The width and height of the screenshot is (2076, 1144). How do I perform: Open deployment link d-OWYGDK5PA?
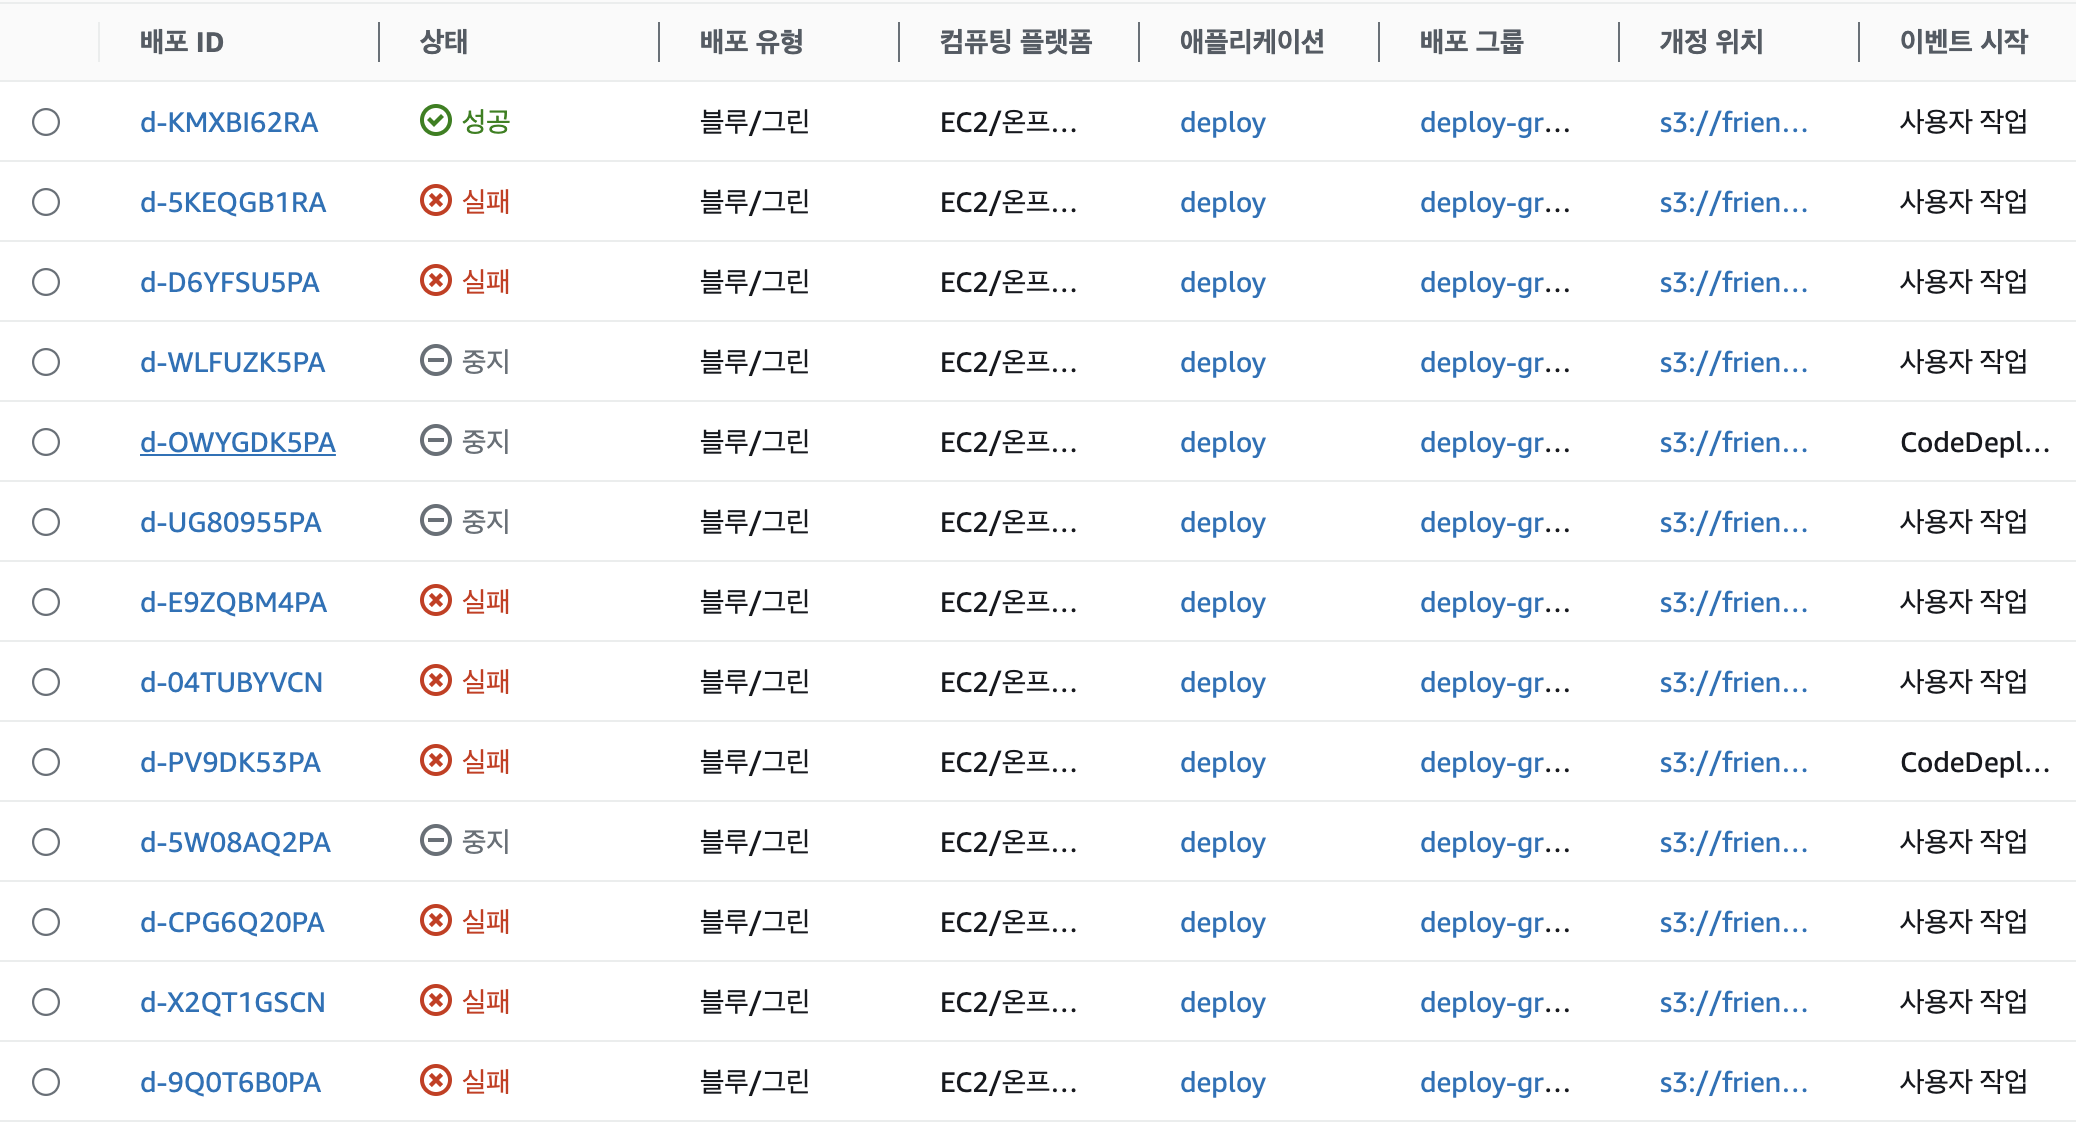click(238, 442)
